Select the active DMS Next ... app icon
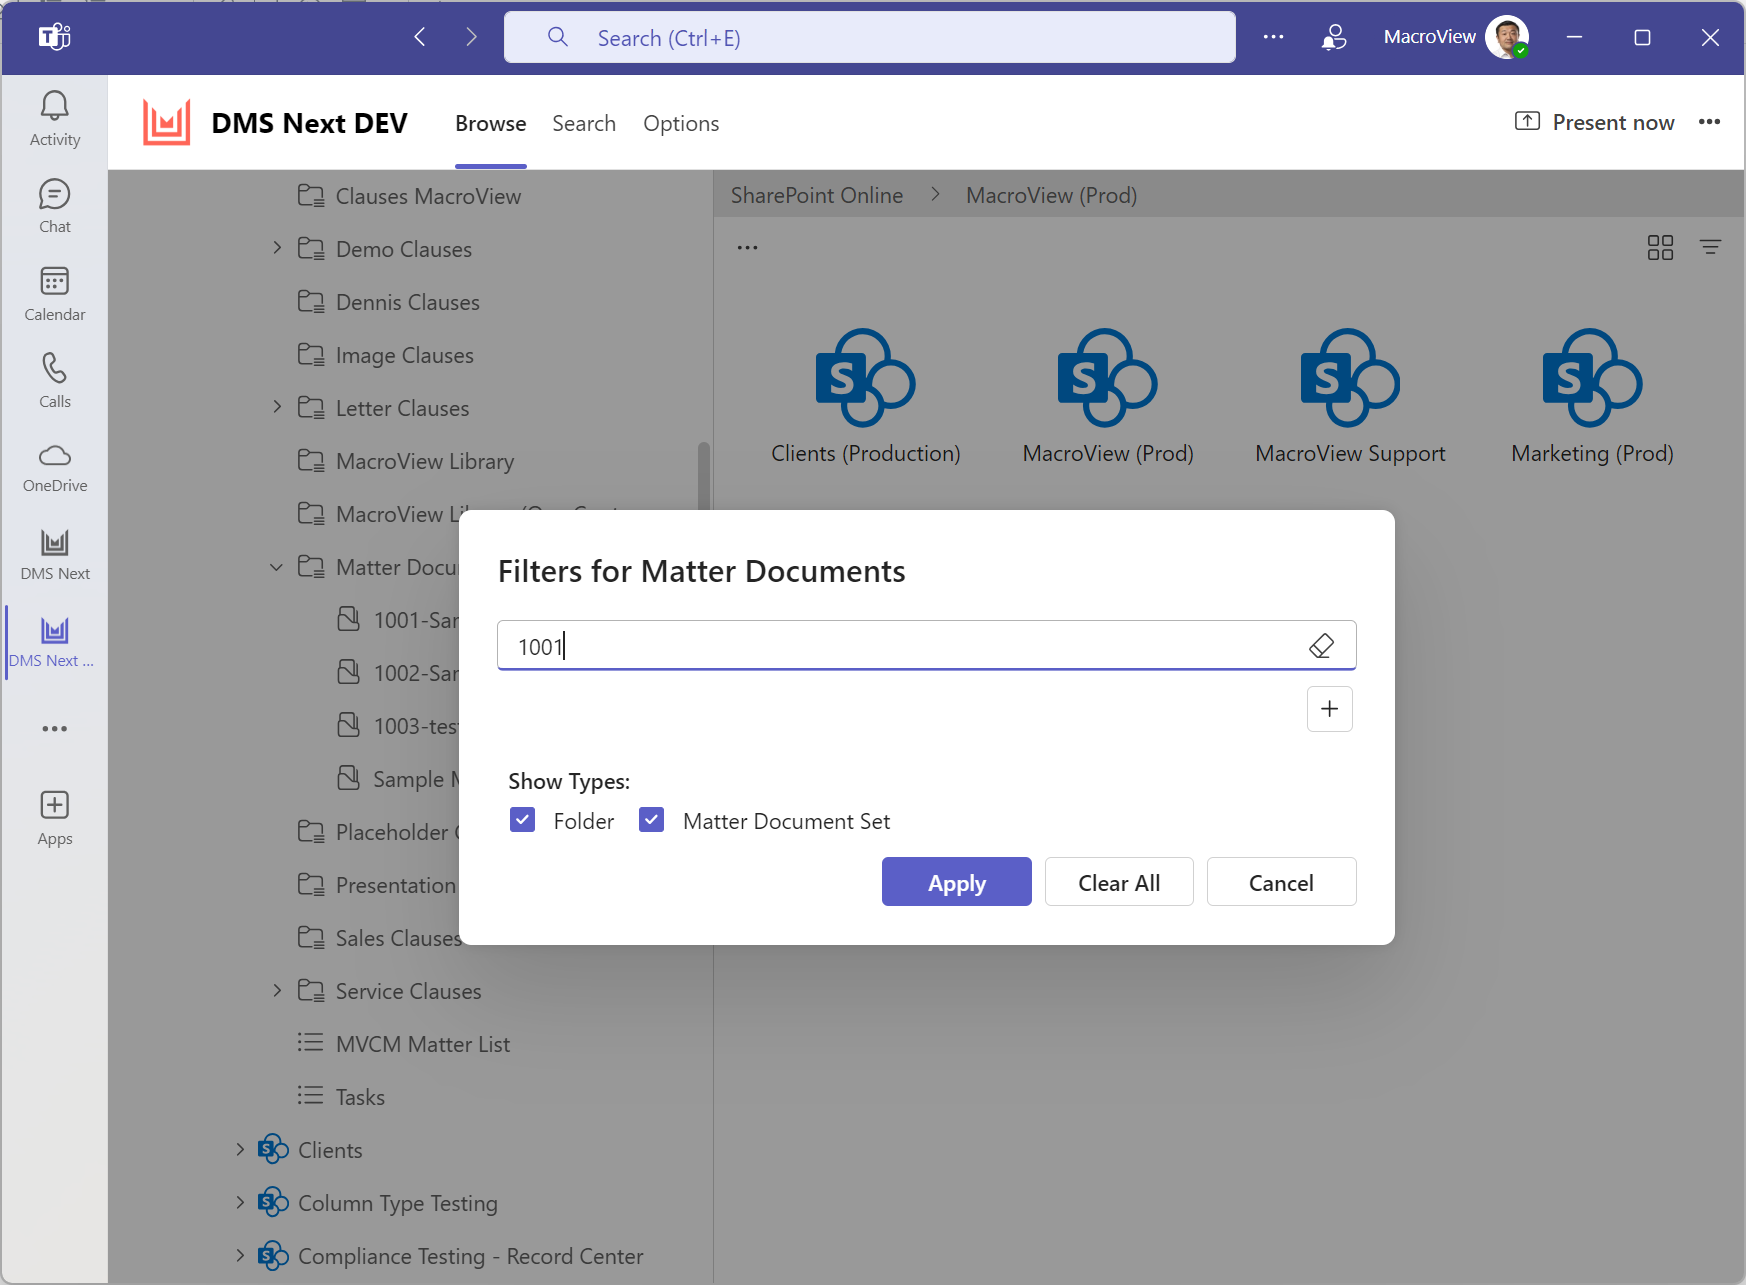 [54, 642]
